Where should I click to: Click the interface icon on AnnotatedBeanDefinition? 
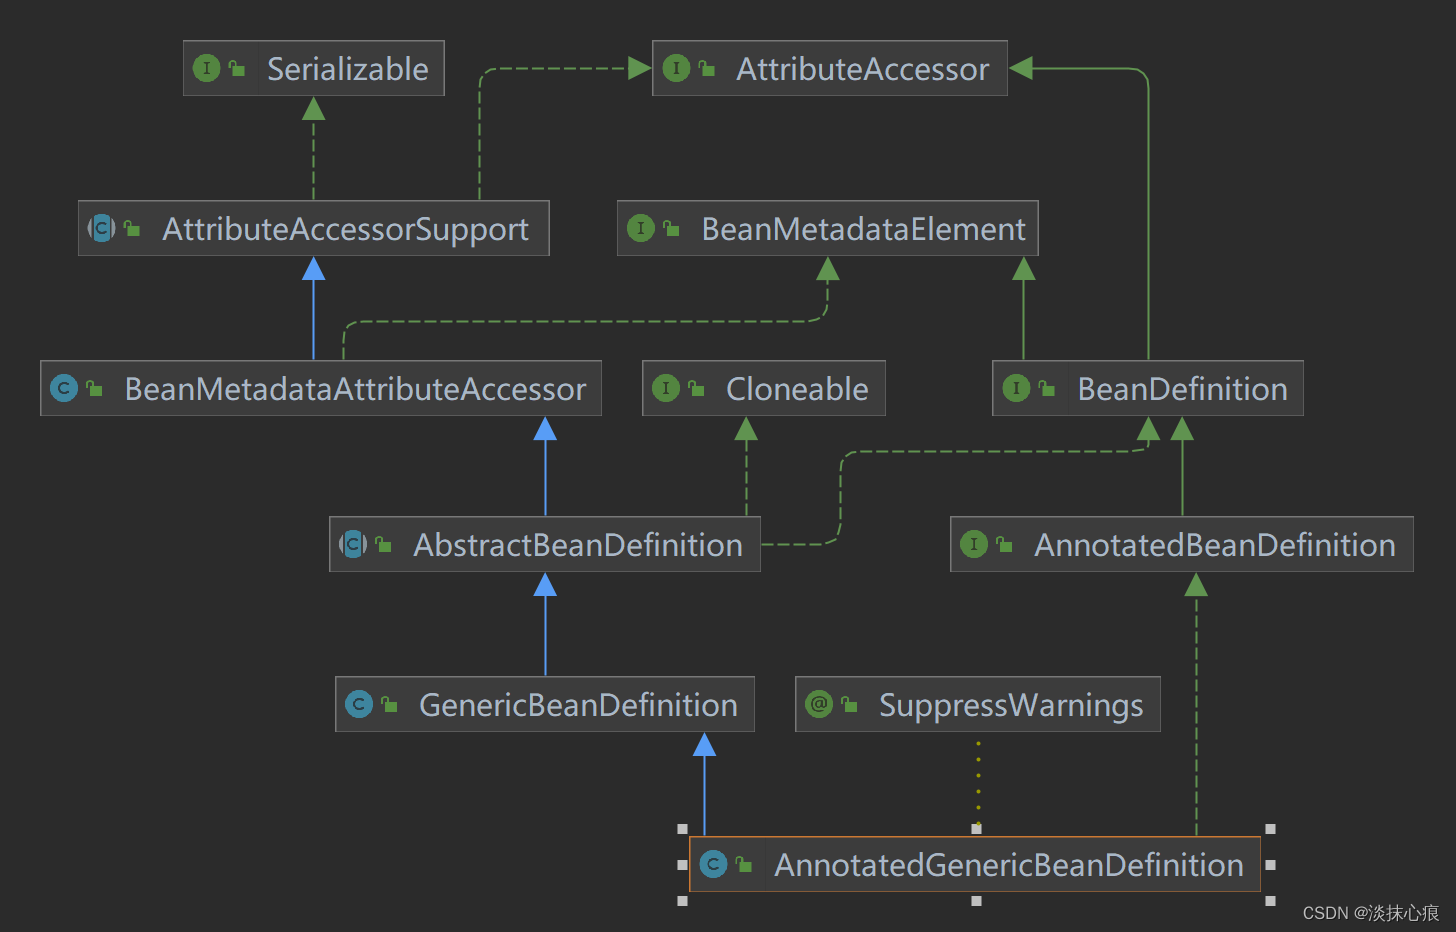(974, 544)
